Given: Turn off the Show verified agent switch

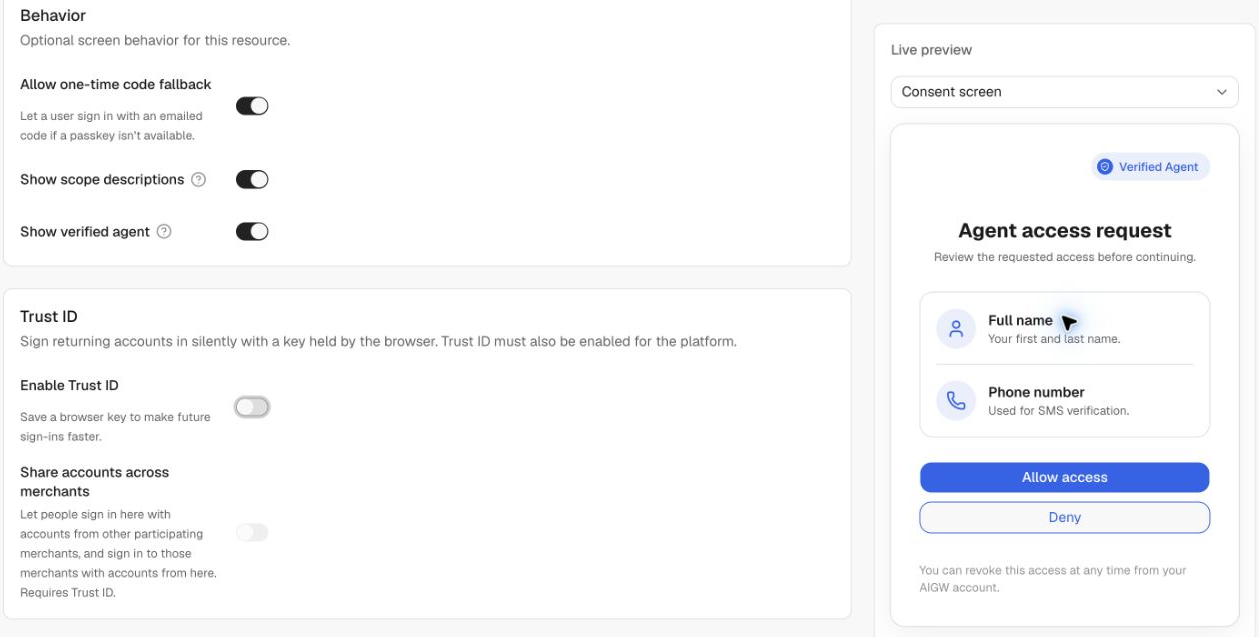Looking at the screenshot, I should 252,232.
